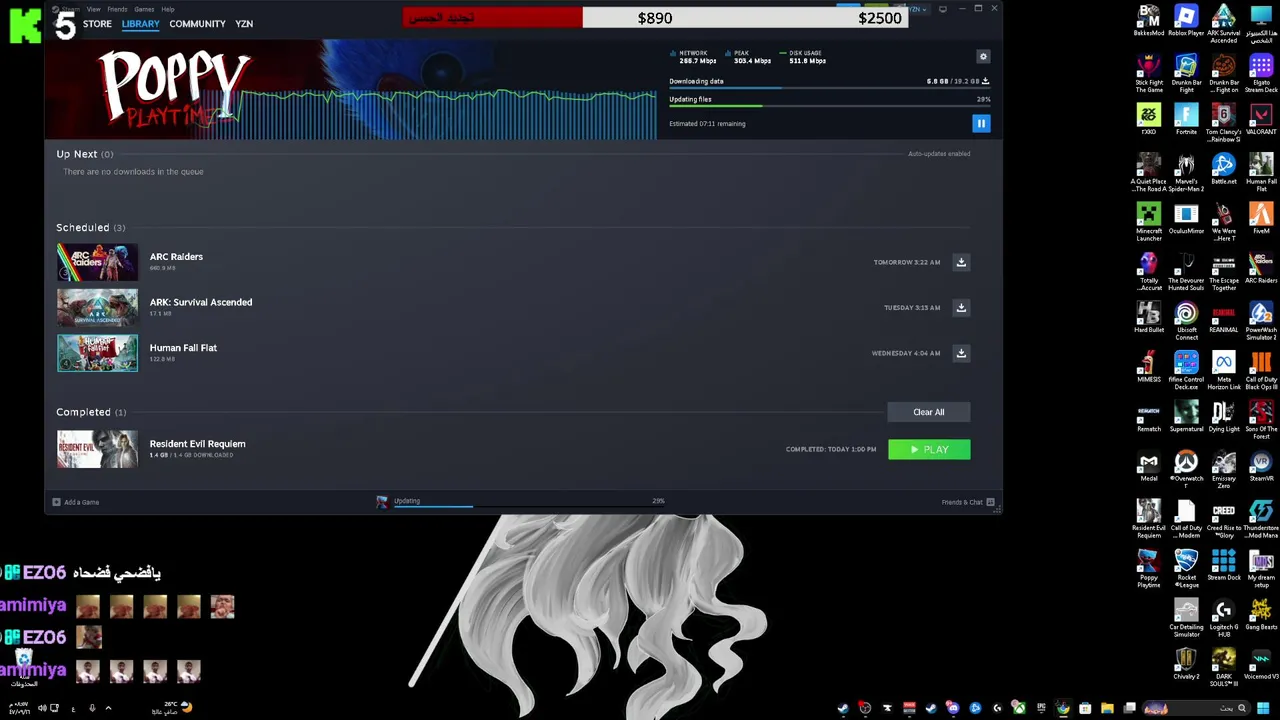Open File Explorer folder on taskbar
This screenshot has height=720, width=1280.
click(x=1107, y=708)
